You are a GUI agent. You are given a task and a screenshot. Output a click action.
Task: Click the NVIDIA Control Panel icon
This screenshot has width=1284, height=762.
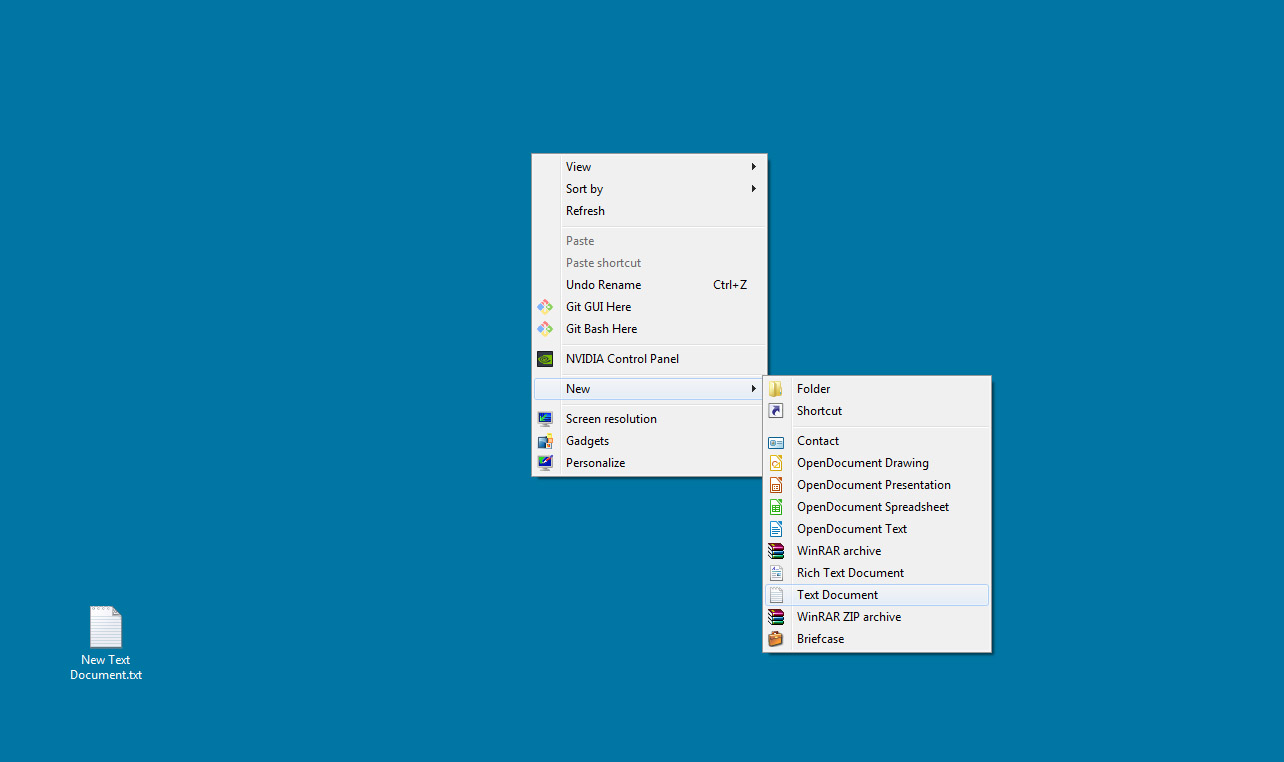pos(545,359)
